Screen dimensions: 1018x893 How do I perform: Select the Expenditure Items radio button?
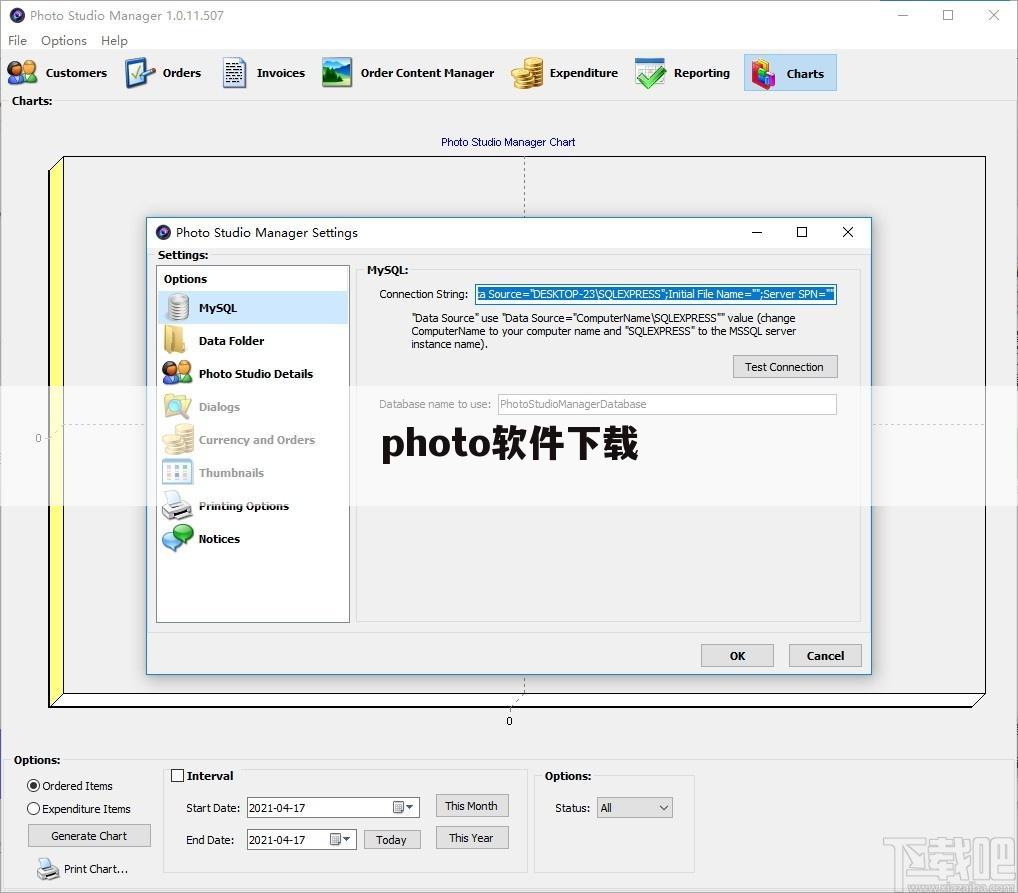33,809
